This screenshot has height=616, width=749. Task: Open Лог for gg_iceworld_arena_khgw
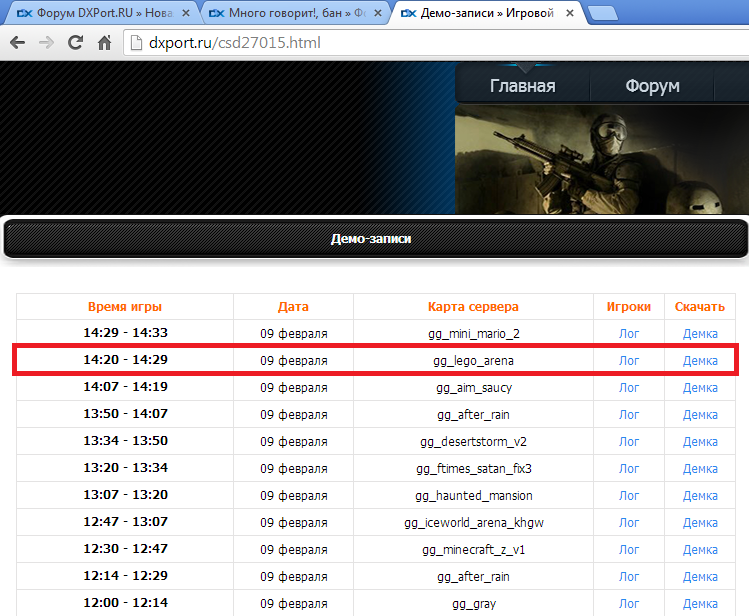629,522
